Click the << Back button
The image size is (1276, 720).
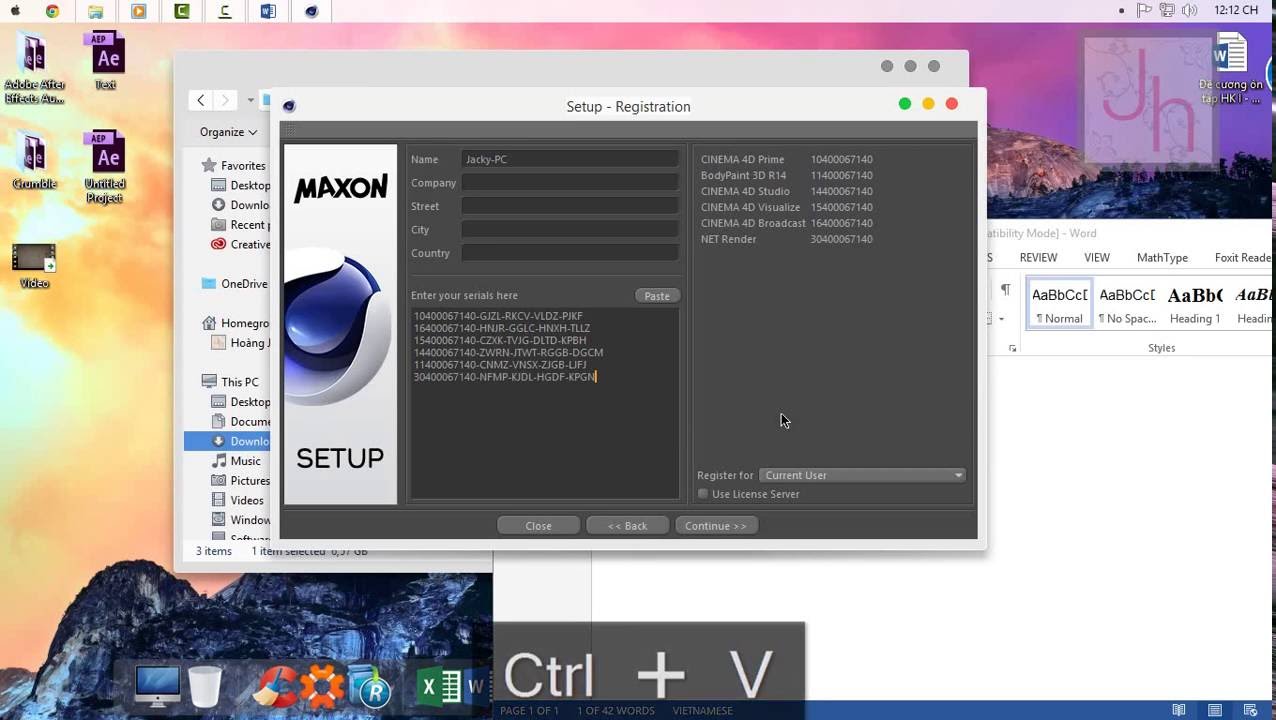(627, 526)
